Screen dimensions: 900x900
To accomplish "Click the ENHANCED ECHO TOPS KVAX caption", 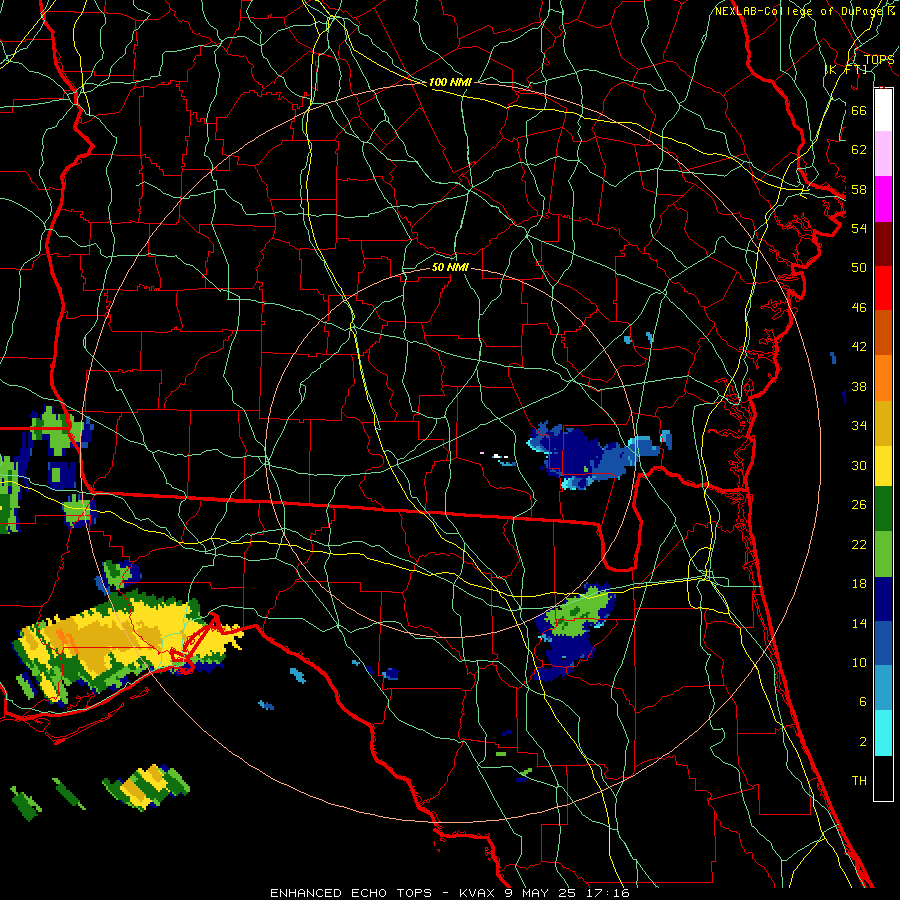I will click(450, 893).
